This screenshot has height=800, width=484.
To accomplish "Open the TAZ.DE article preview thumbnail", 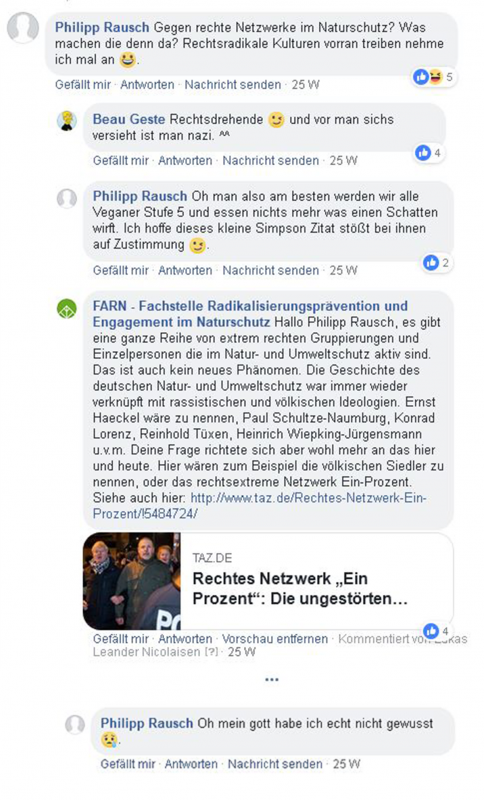I will (132, 581).
